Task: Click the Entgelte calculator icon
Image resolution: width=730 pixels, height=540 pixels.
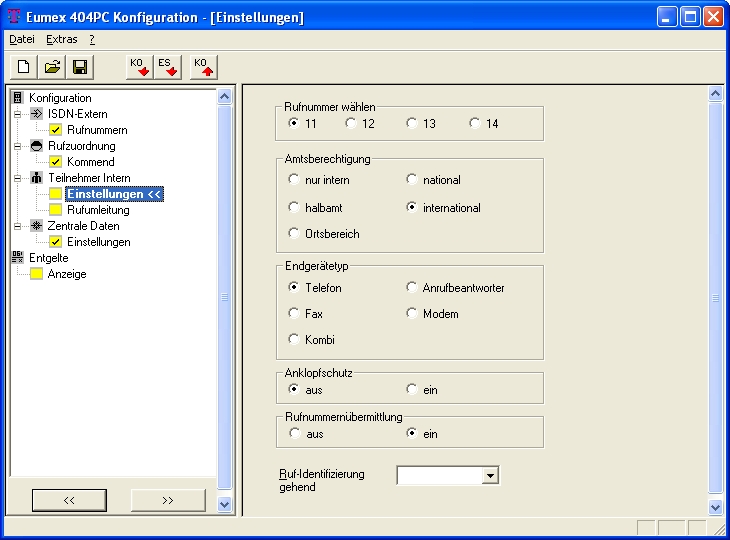Action: pos(18,257)
